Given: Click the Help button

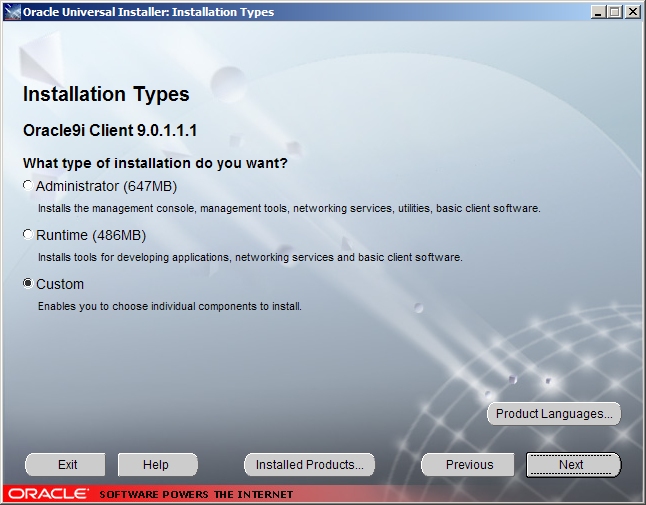Looking at the screenshot, I should [157, 465].
